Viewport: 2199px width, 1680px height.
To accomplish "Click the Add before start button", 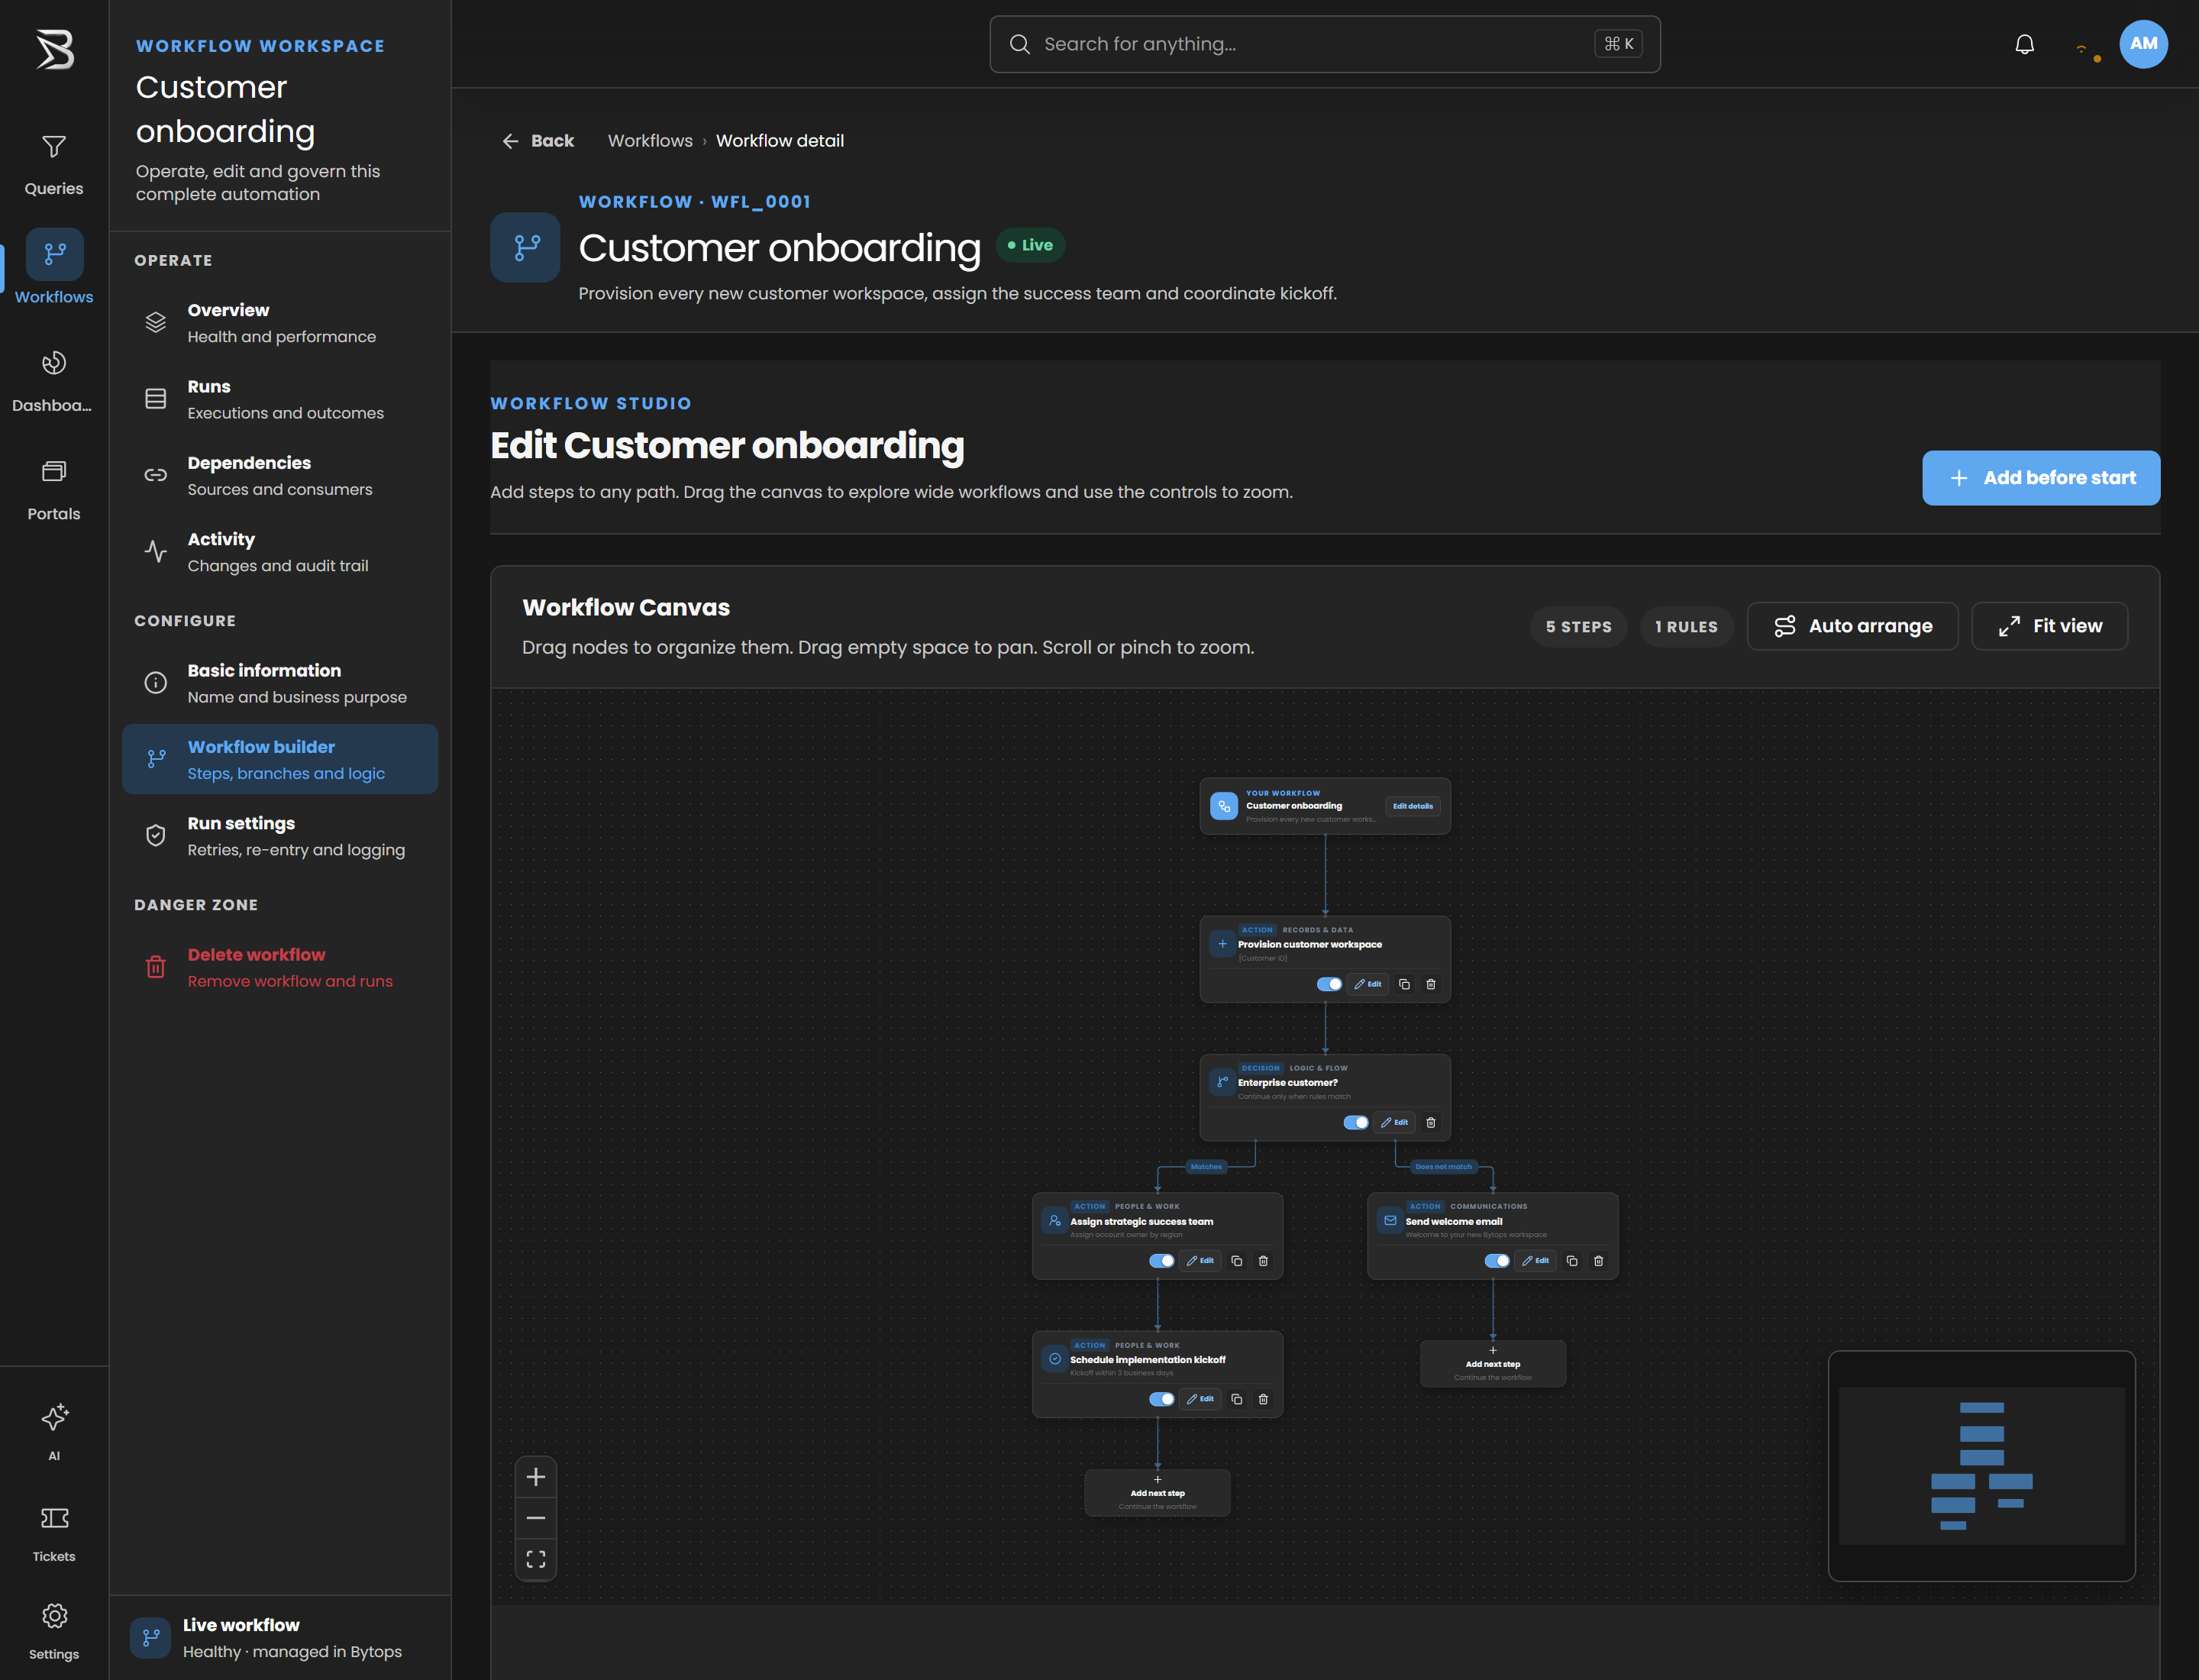I will (x=2040, y=478).
